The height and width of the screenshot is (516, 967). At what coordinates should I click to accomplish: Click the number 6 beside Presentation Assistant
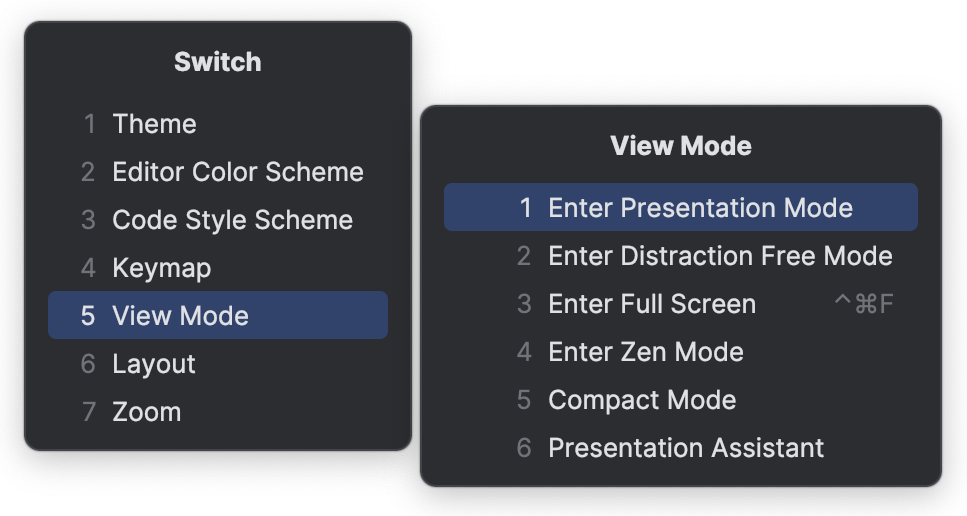pos(524,448)
